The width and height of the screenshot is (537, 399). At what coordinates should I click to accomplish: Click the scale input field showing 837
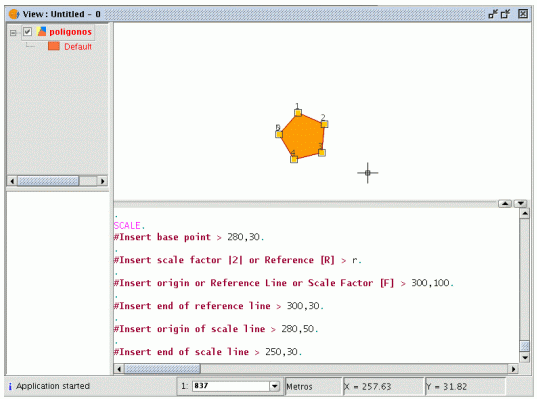coord(231,386)
